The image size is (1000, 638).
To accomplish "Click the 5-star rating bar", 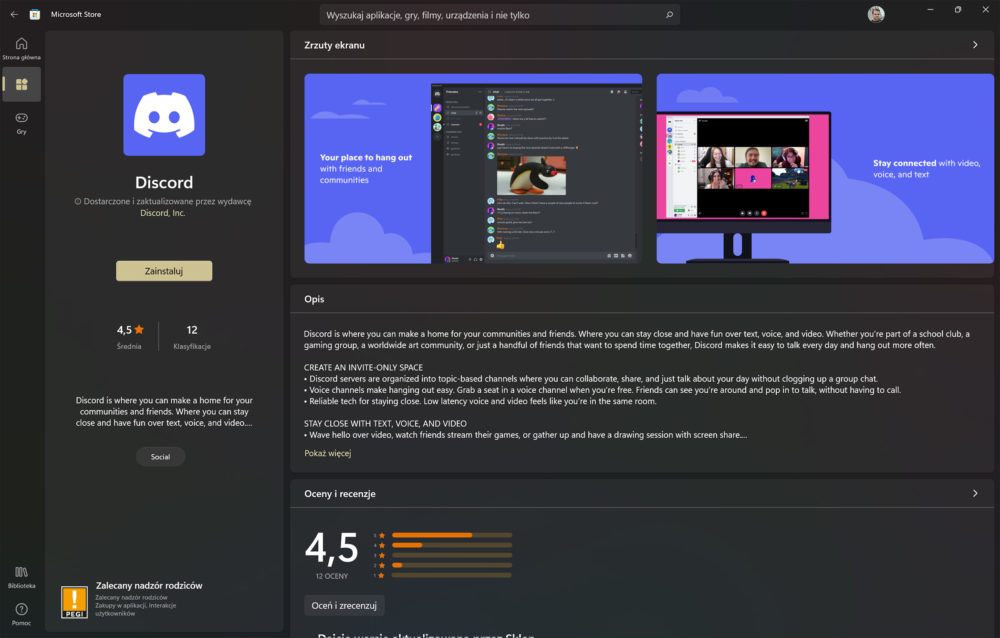I will (452, 535).
